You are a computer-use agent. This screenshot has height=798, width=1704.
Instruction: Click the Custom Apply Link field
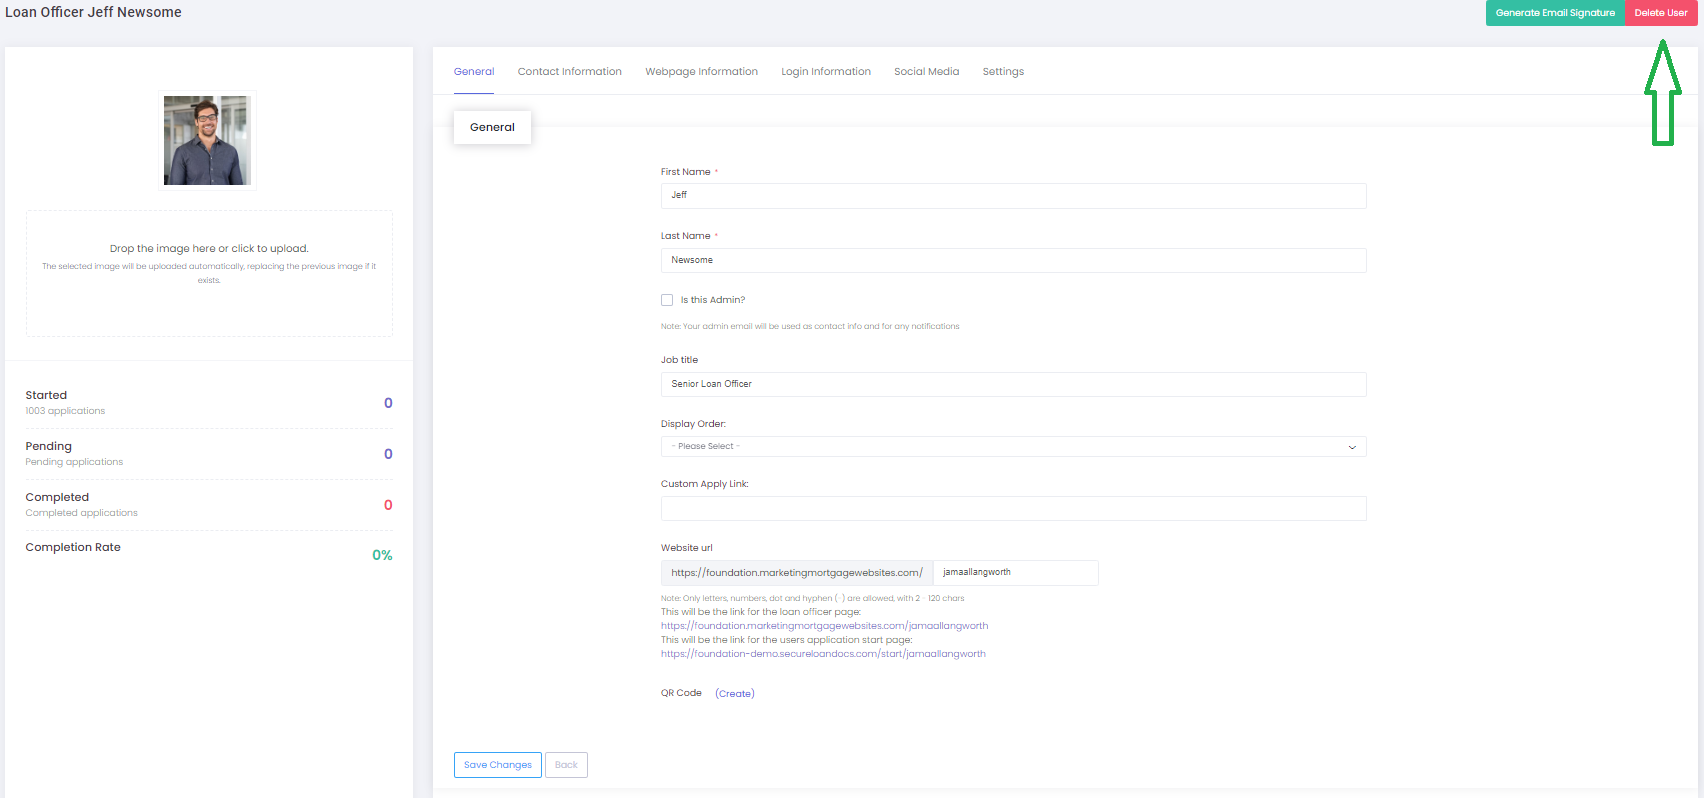pos(1012,508)
